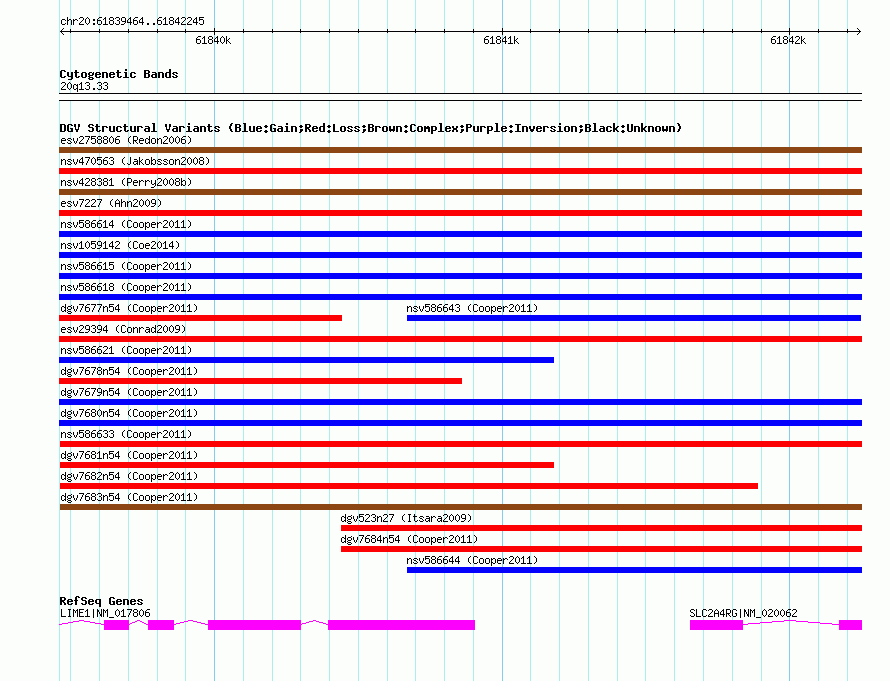
Task: Click the brown esv2758806 (Redon2006) variant bar
Action: 460,150
